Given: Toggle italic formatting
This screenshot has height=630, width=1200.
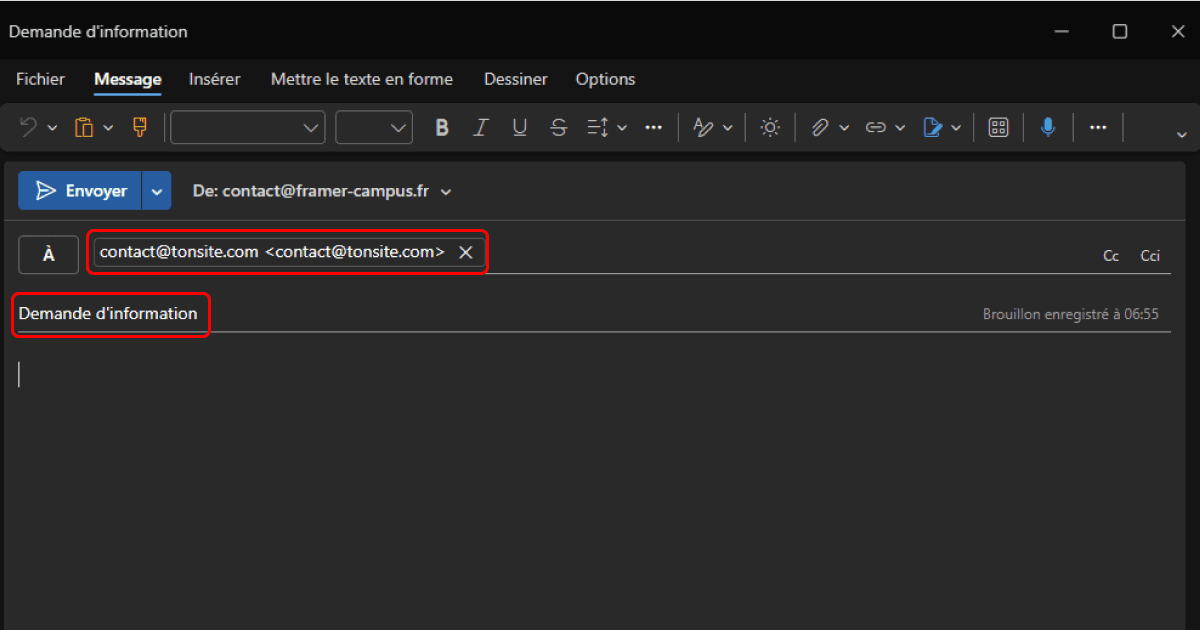Looking at the screenshot, I should (x=481, y=127).
